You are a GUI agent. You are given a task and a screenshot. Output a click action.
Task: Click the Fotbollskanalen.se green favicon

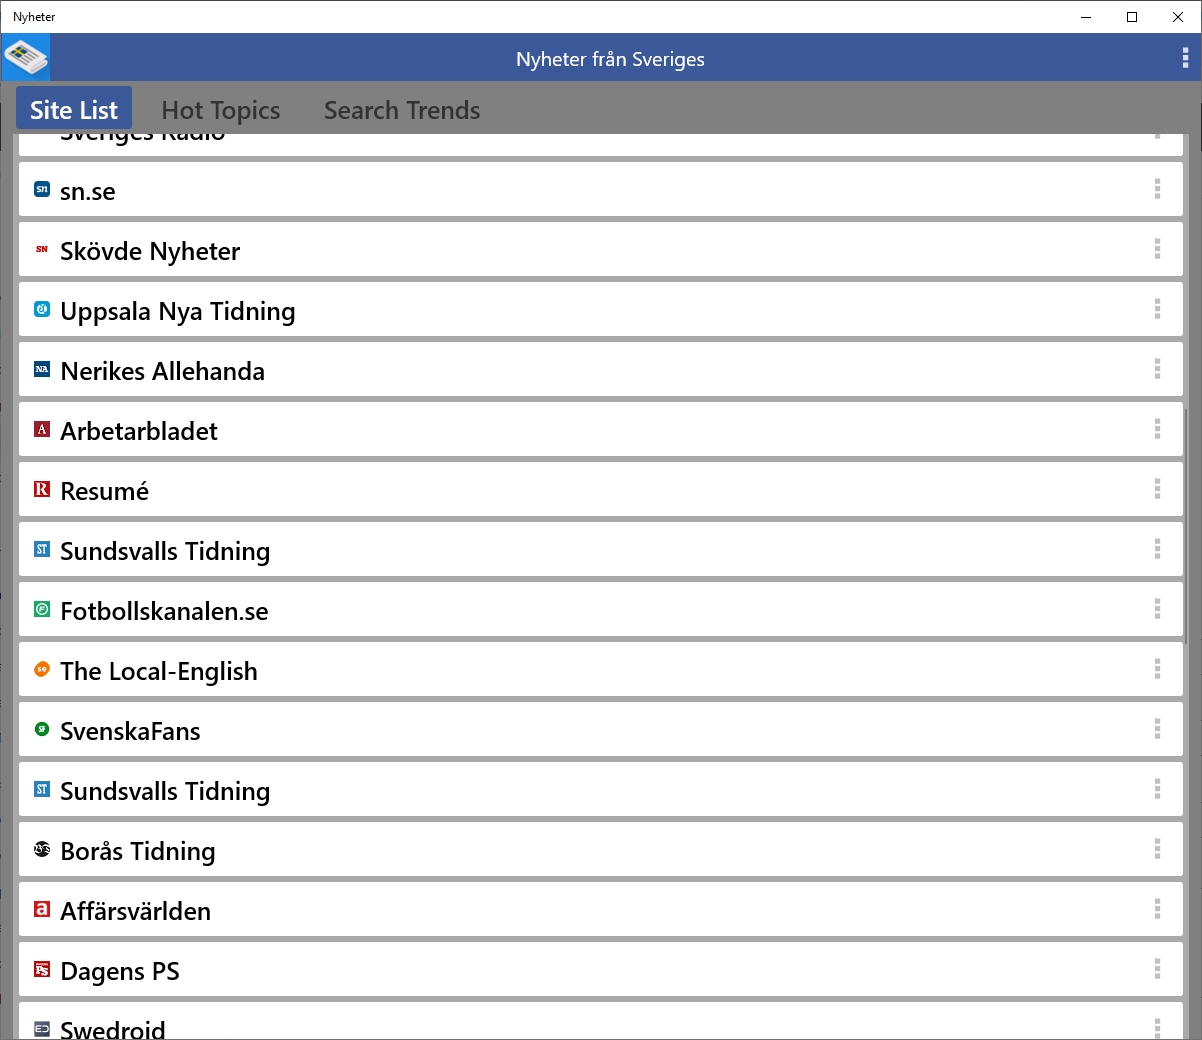42,609
